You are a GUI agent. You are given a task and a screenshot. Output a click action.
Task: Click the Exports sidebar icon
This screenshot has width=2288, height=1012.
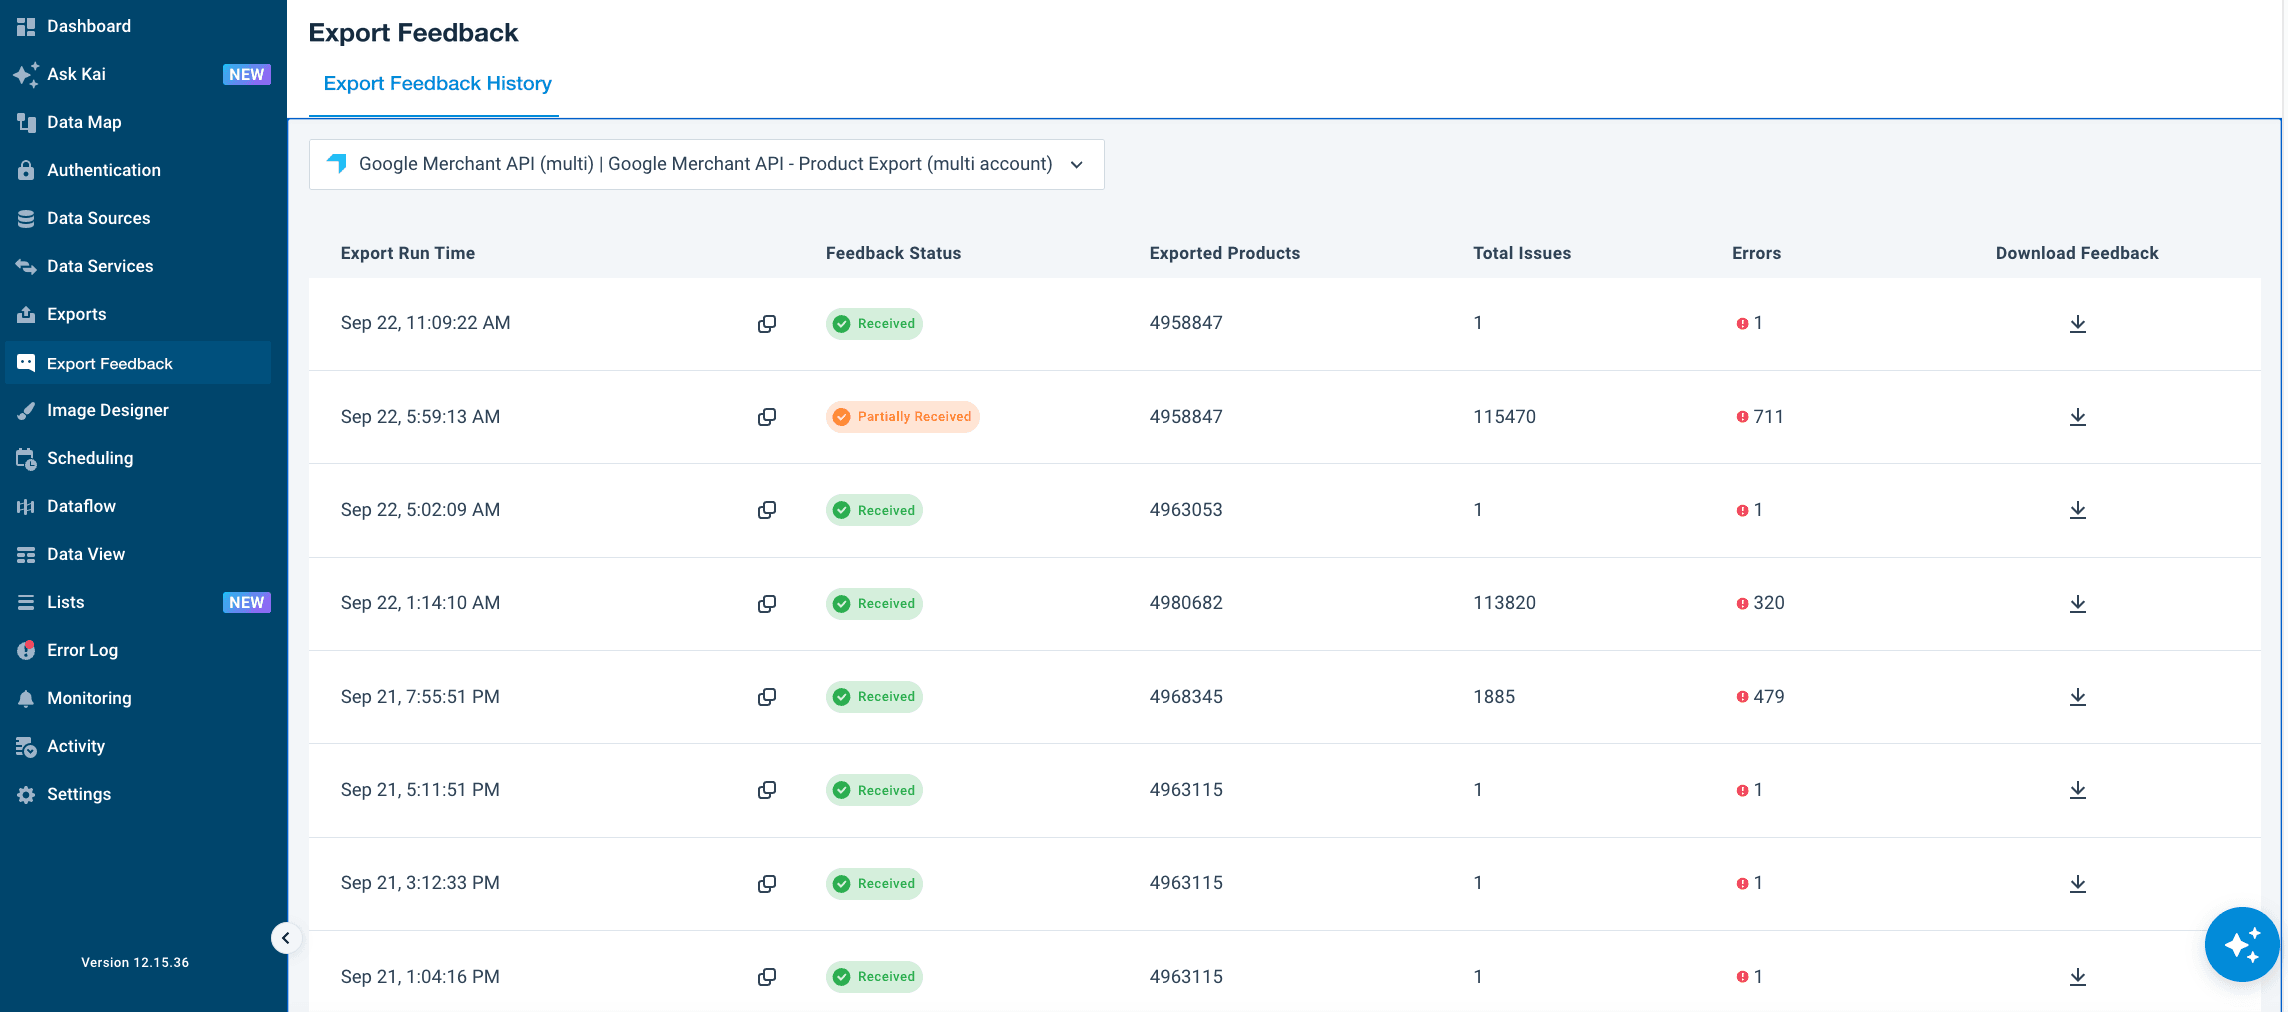(26, 314)
